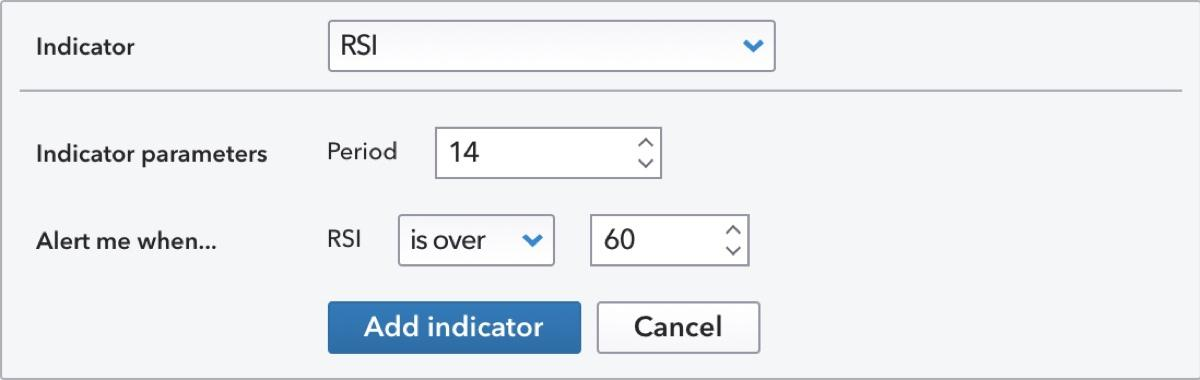The image size is (1200, 380).
Task: Open the Indicator dropdown showing RSI
Action: coord(551,46)
